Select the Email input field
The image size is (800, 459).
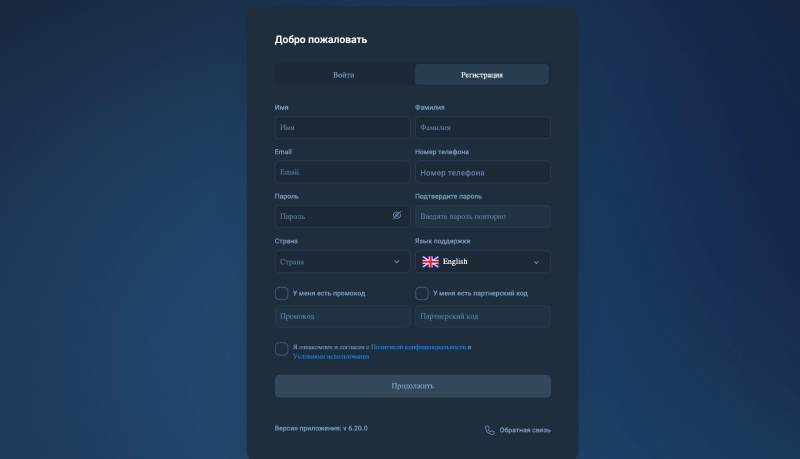[342, 172]
